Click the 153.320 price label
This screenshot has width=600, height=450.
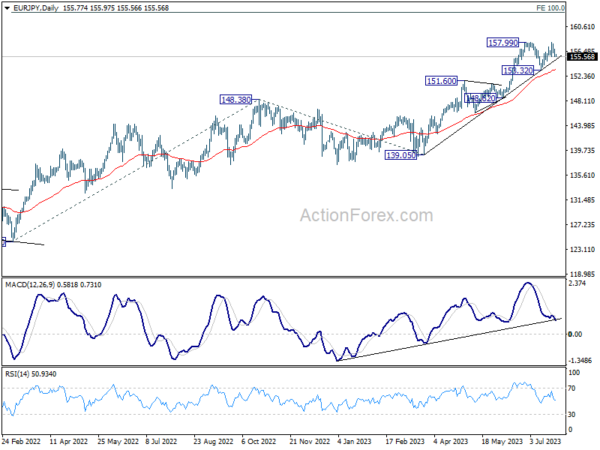point(518,70)
